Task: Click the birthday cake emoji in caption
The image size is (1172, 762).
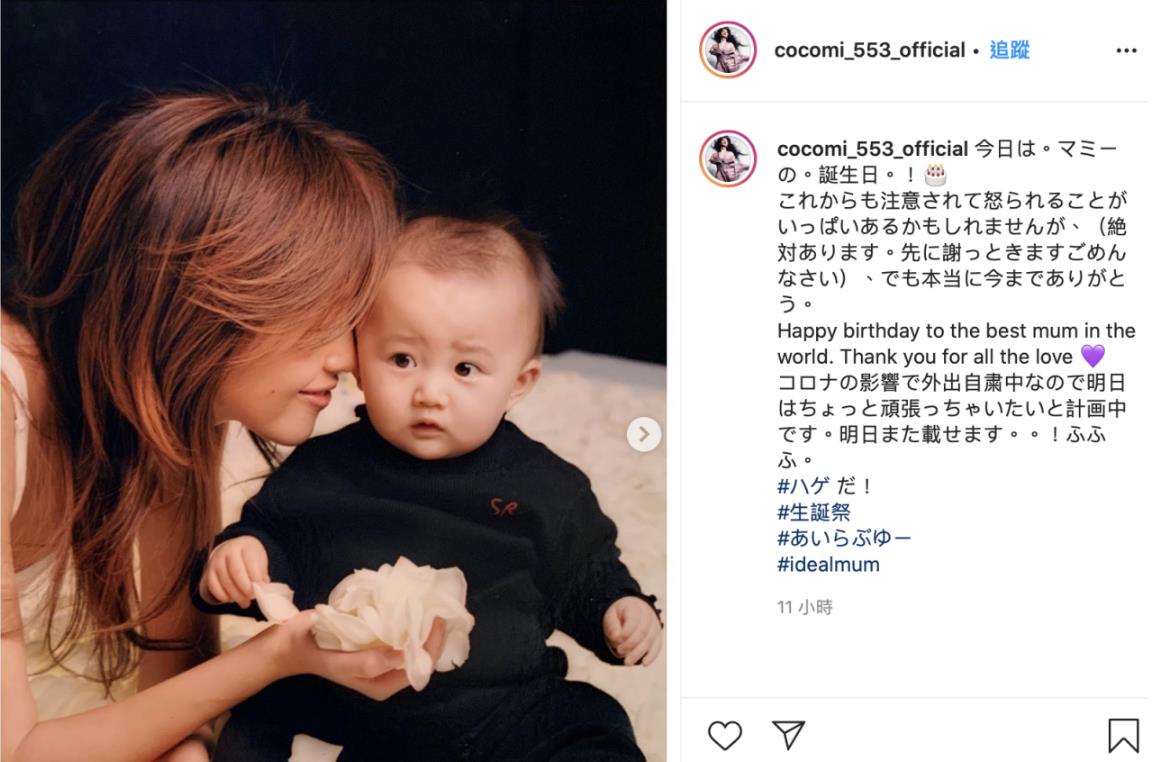Action: 935,175
